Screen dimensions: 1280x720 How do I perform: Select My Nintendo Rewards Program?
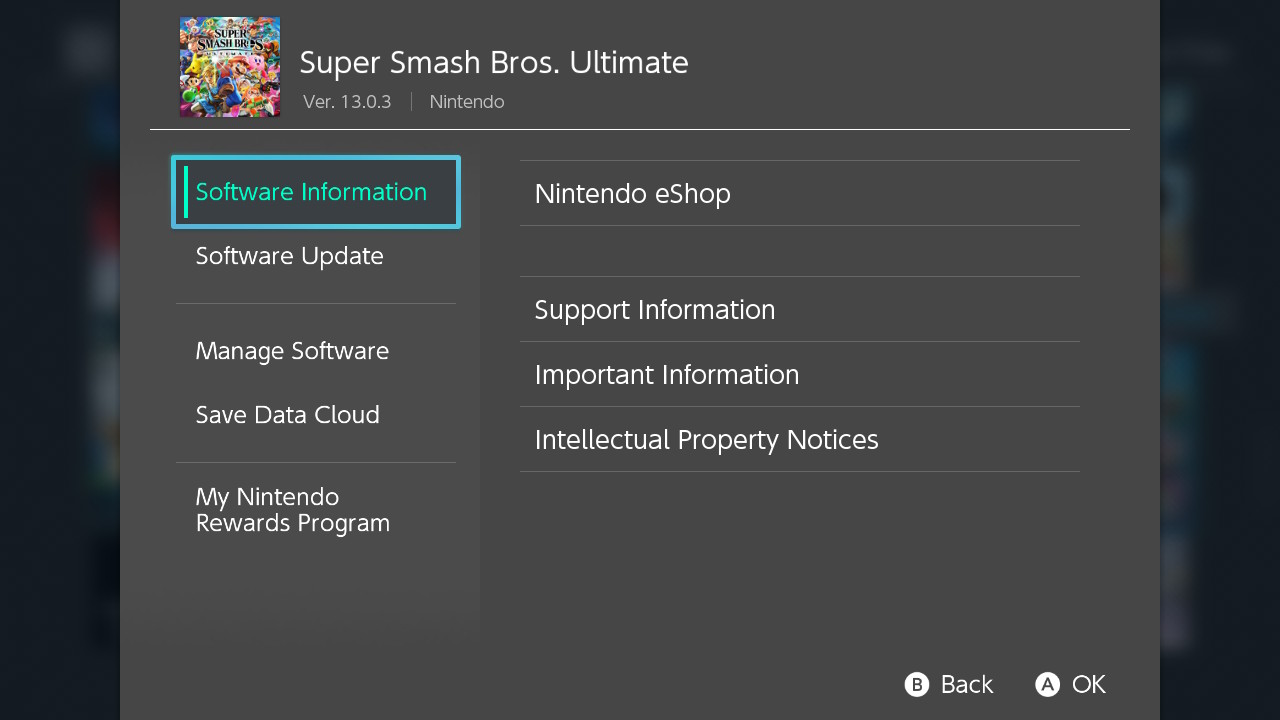pos(316,510)
